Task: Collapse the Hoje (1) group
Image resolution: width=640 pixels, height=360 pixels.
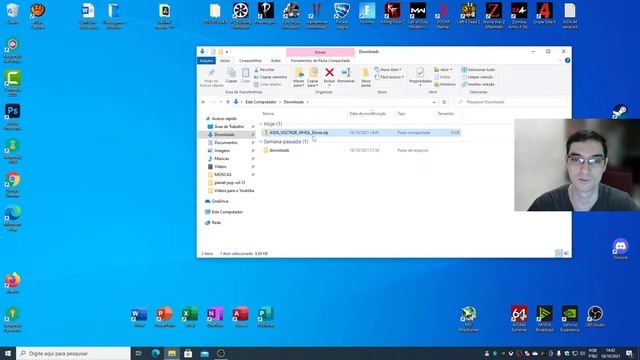Action: (x=261, y=124)
